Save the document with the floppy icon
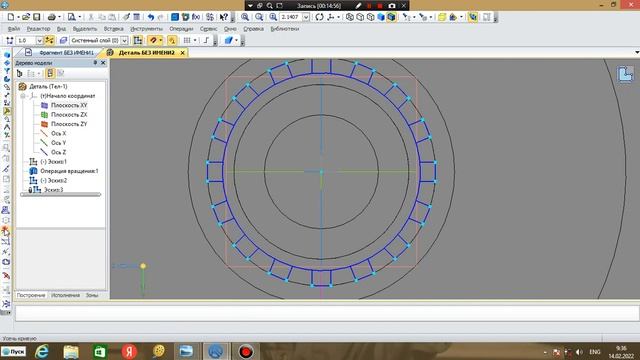 (x=37, y=17)
